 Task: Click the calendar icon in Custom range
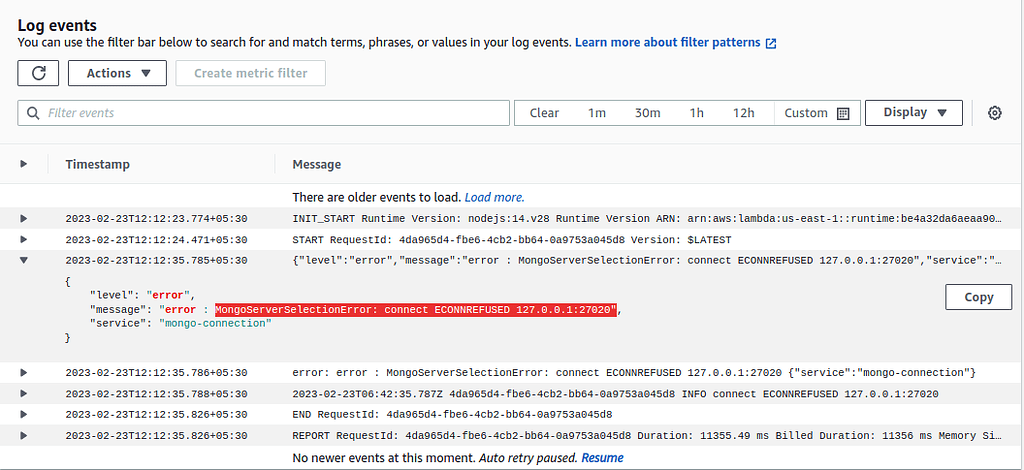[843, 113]
